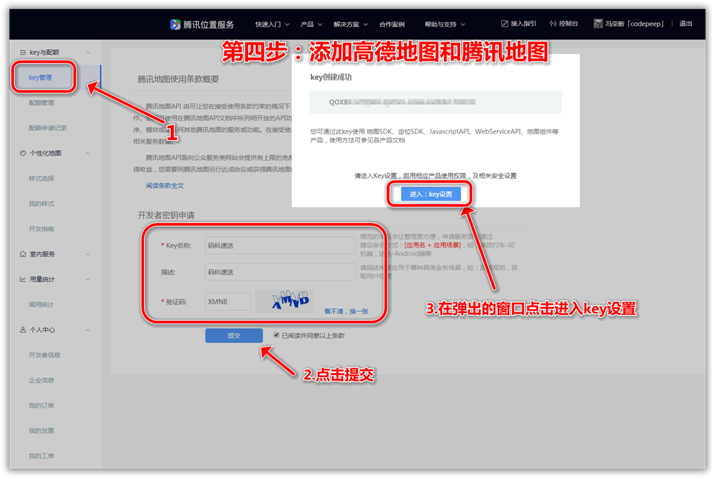The width and height of the screenshot is (714, 478).
Task: Click the 控制台 console icon in header
Action: (553, 24)
